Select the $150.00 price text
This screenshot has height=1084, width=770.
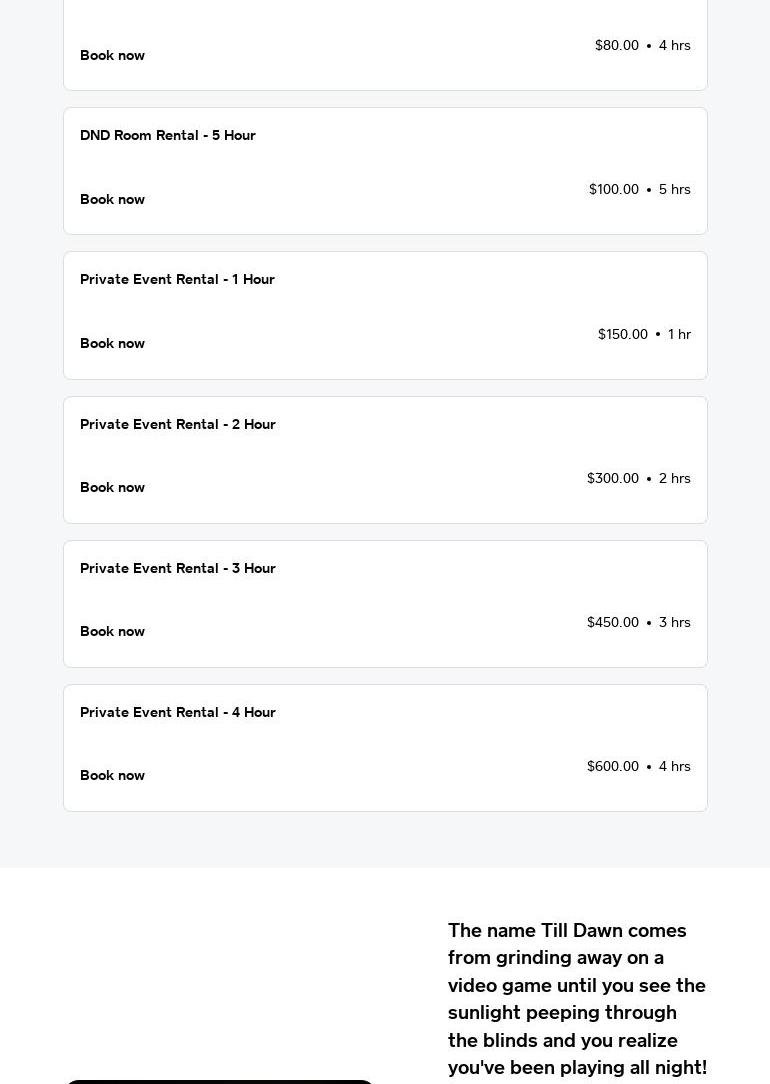[622, 334]
